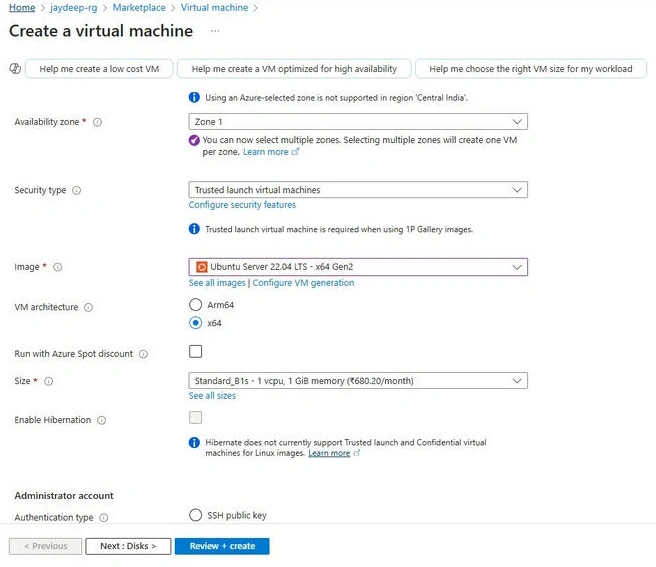Open Learn more about Hibernate support
The width and height of the screenshot is (656, 567).
[329, 453]
